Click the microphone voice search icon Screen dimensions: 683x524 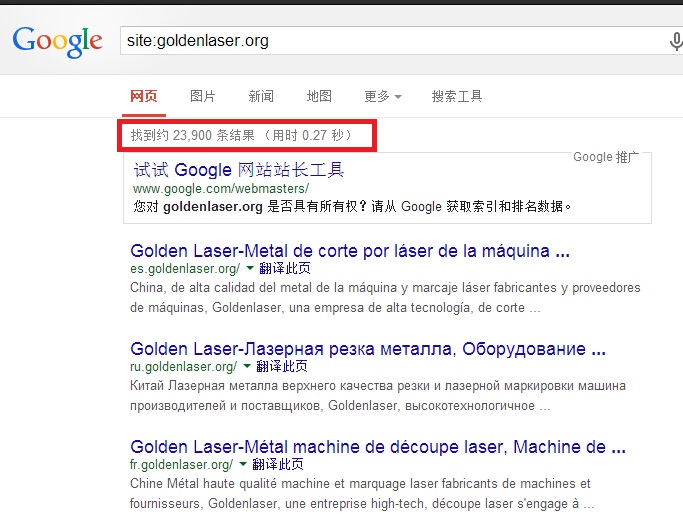(x=676, y=41)
